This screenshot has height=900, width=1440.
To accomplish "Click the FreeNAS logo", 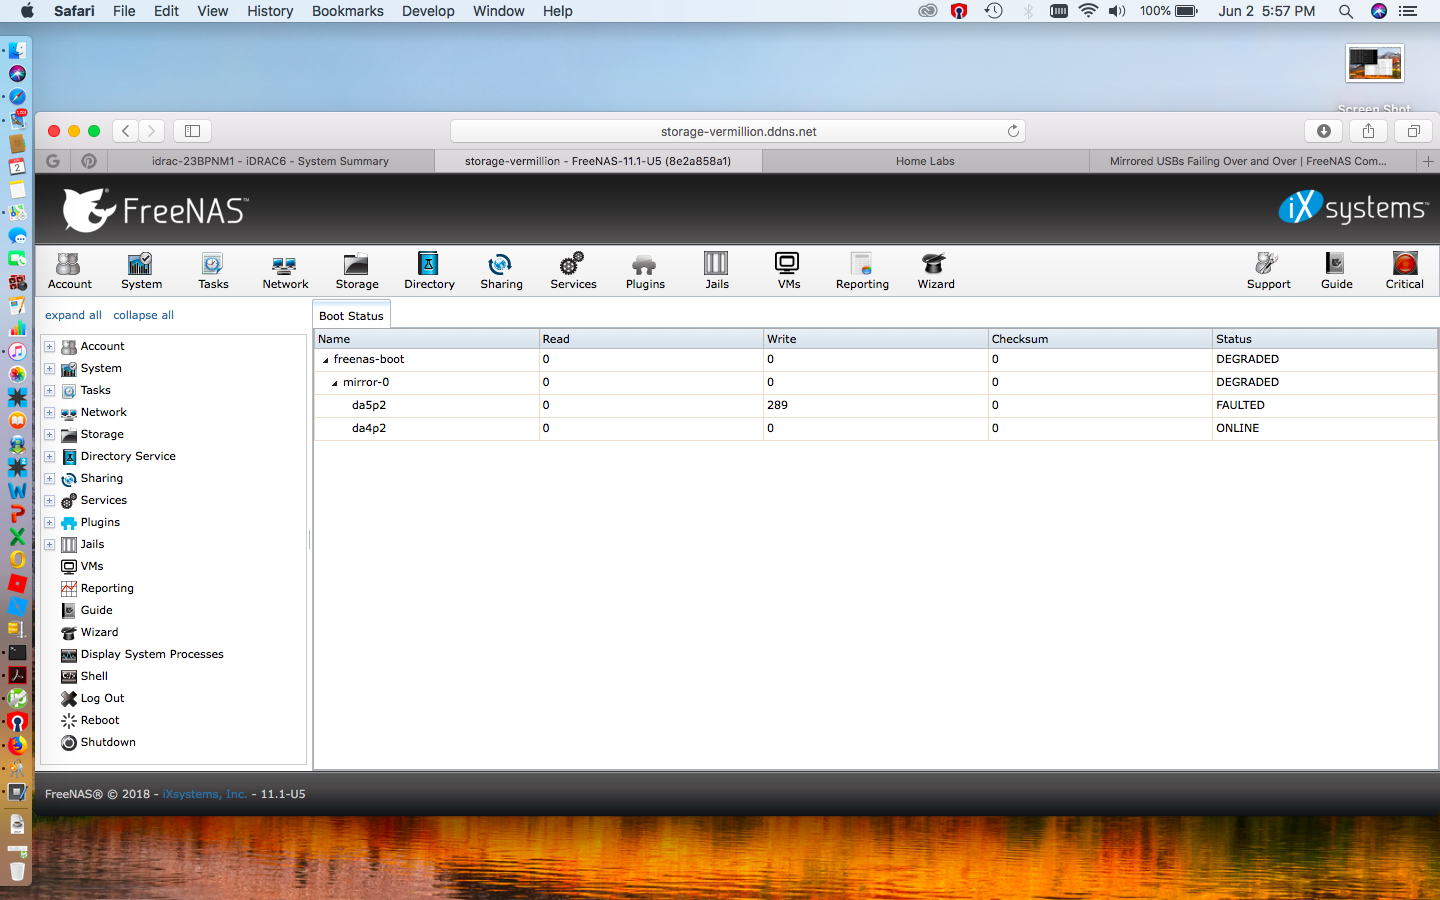I will (155, 210).
